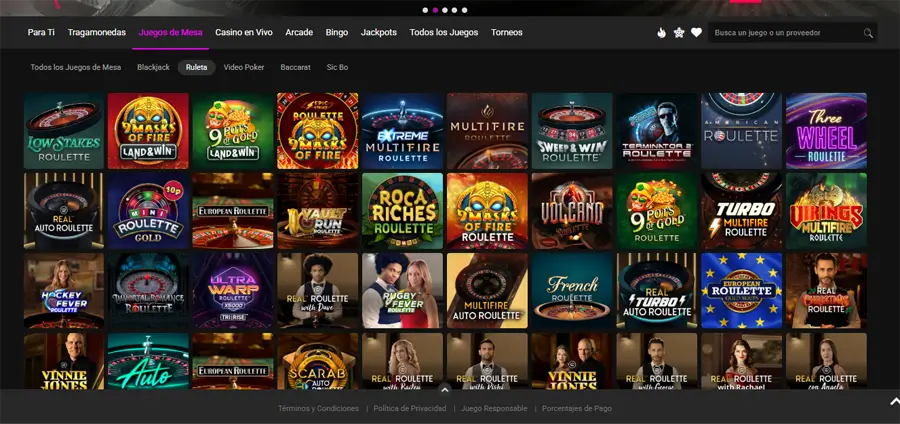Image resolution: width=900 pixels, height=424 pixels.
Task: Open Vikings Multifire Roulette
Action: (827, 211)
